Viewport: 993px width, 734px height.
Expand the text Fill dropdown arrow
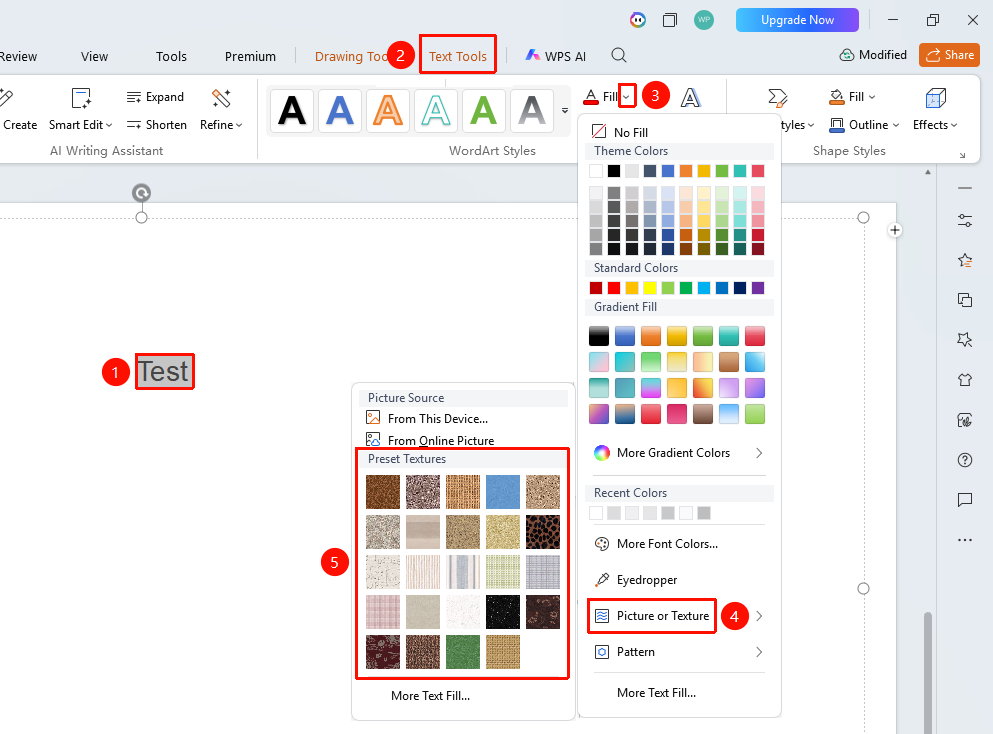(x=626, y=97)
